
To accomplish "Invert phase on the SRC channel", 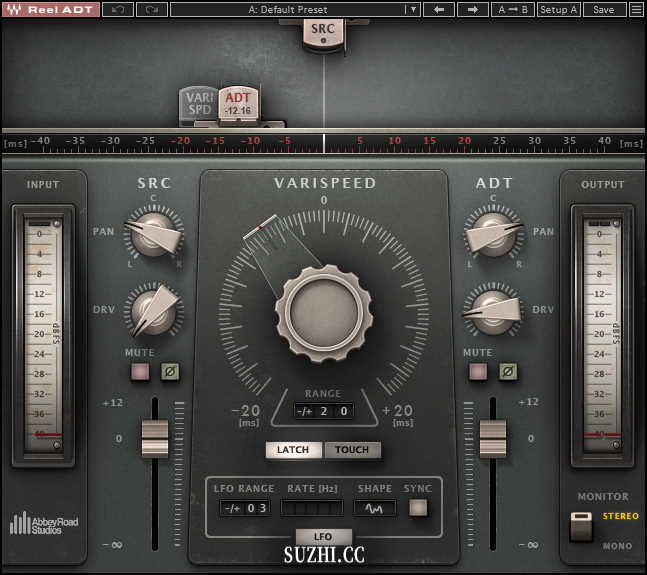I will [x=169, y=372].
